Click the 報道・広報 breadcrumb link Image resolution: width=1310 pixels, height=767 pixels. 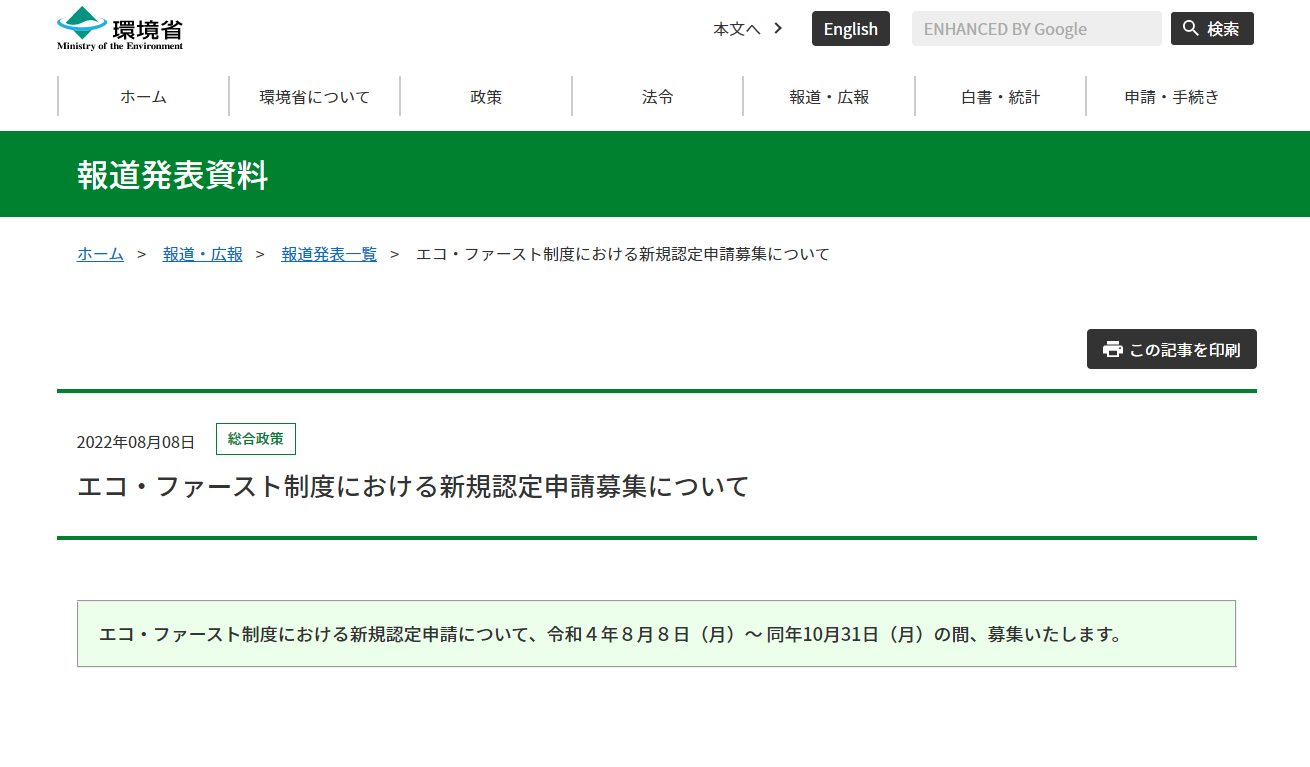coord(202,254)
